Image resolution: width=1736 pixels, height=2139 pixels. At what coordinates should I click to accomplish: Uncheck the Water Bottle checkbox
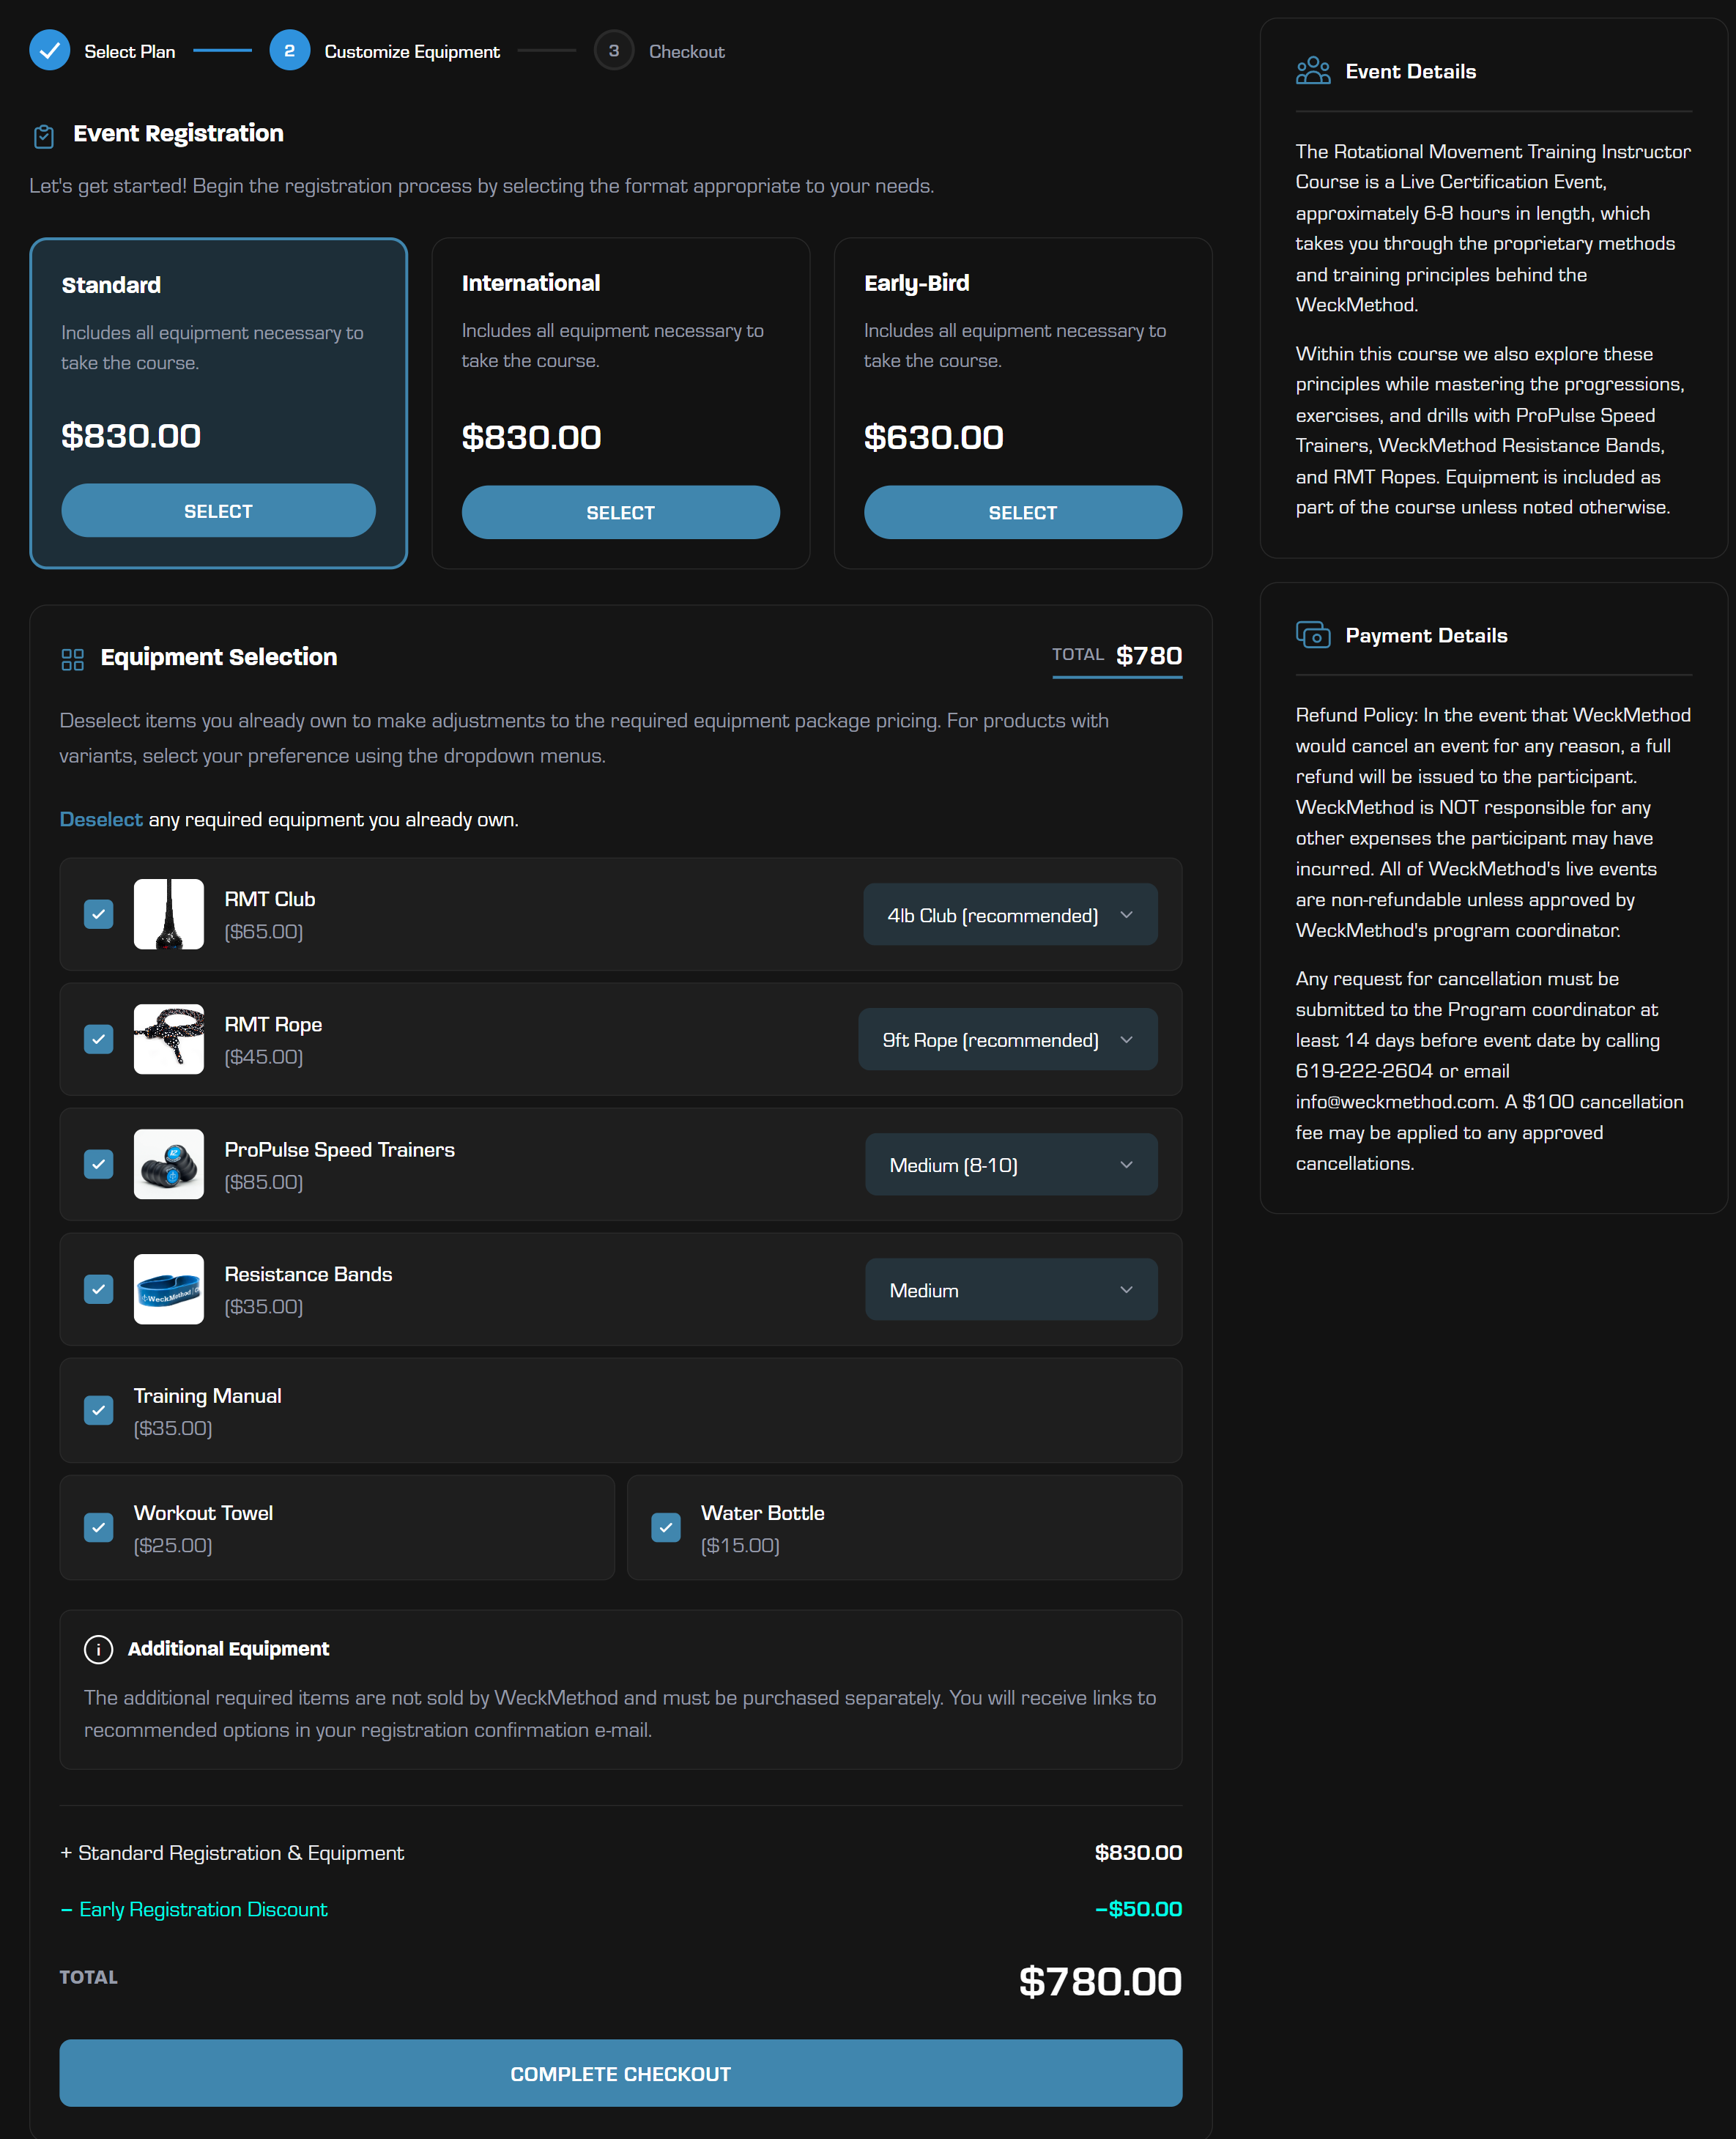point(665,1527)
